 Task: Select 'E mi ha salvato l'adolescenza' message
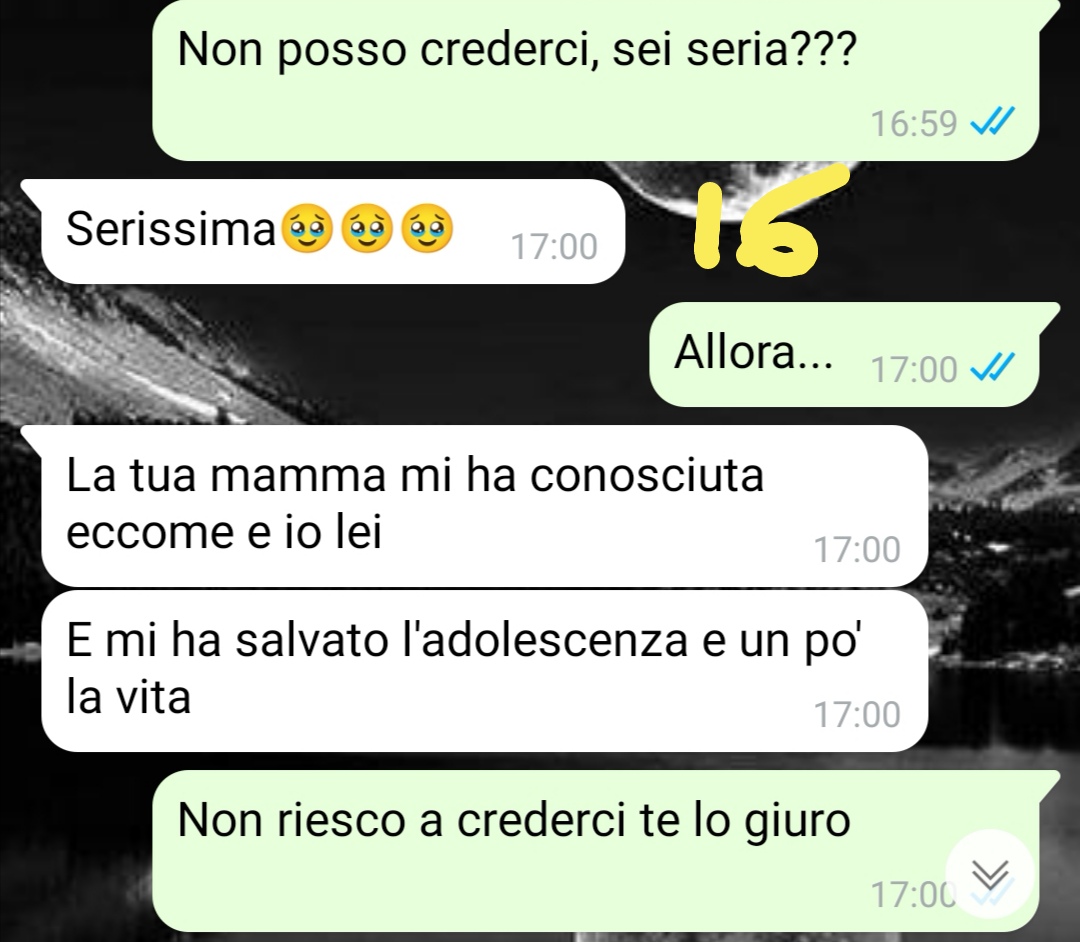[x=484, y=671]
